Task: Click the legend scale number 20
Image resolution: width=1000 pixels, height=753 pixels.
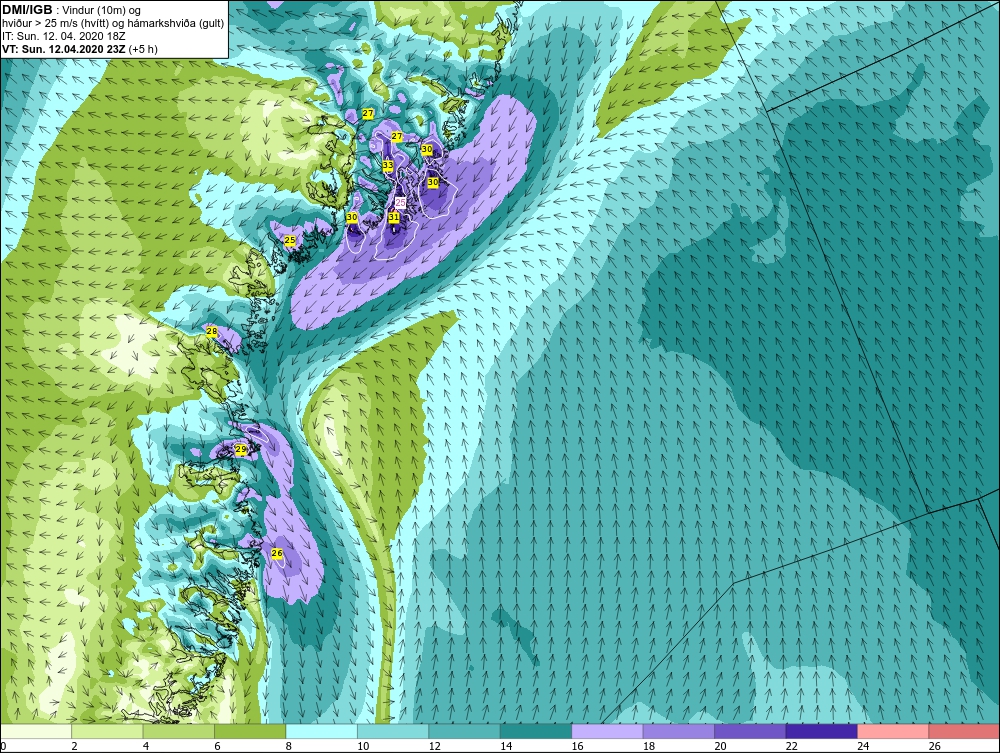Action: [x=720, y=746]
